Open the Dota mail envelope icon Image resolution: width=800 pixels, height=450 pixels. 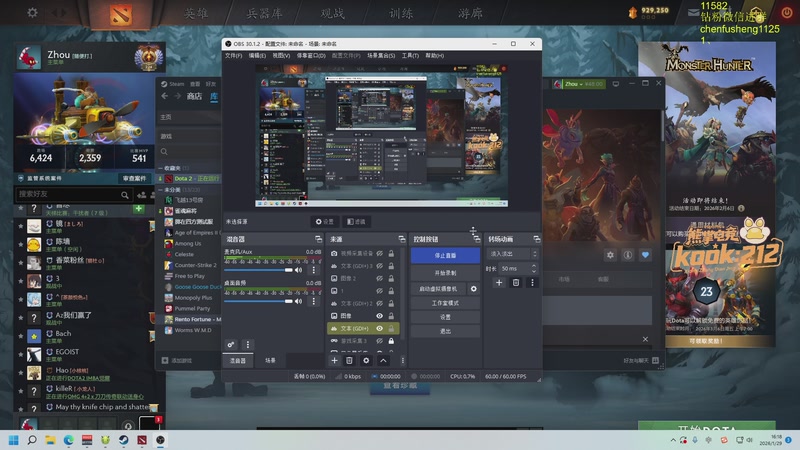point(693,13)
